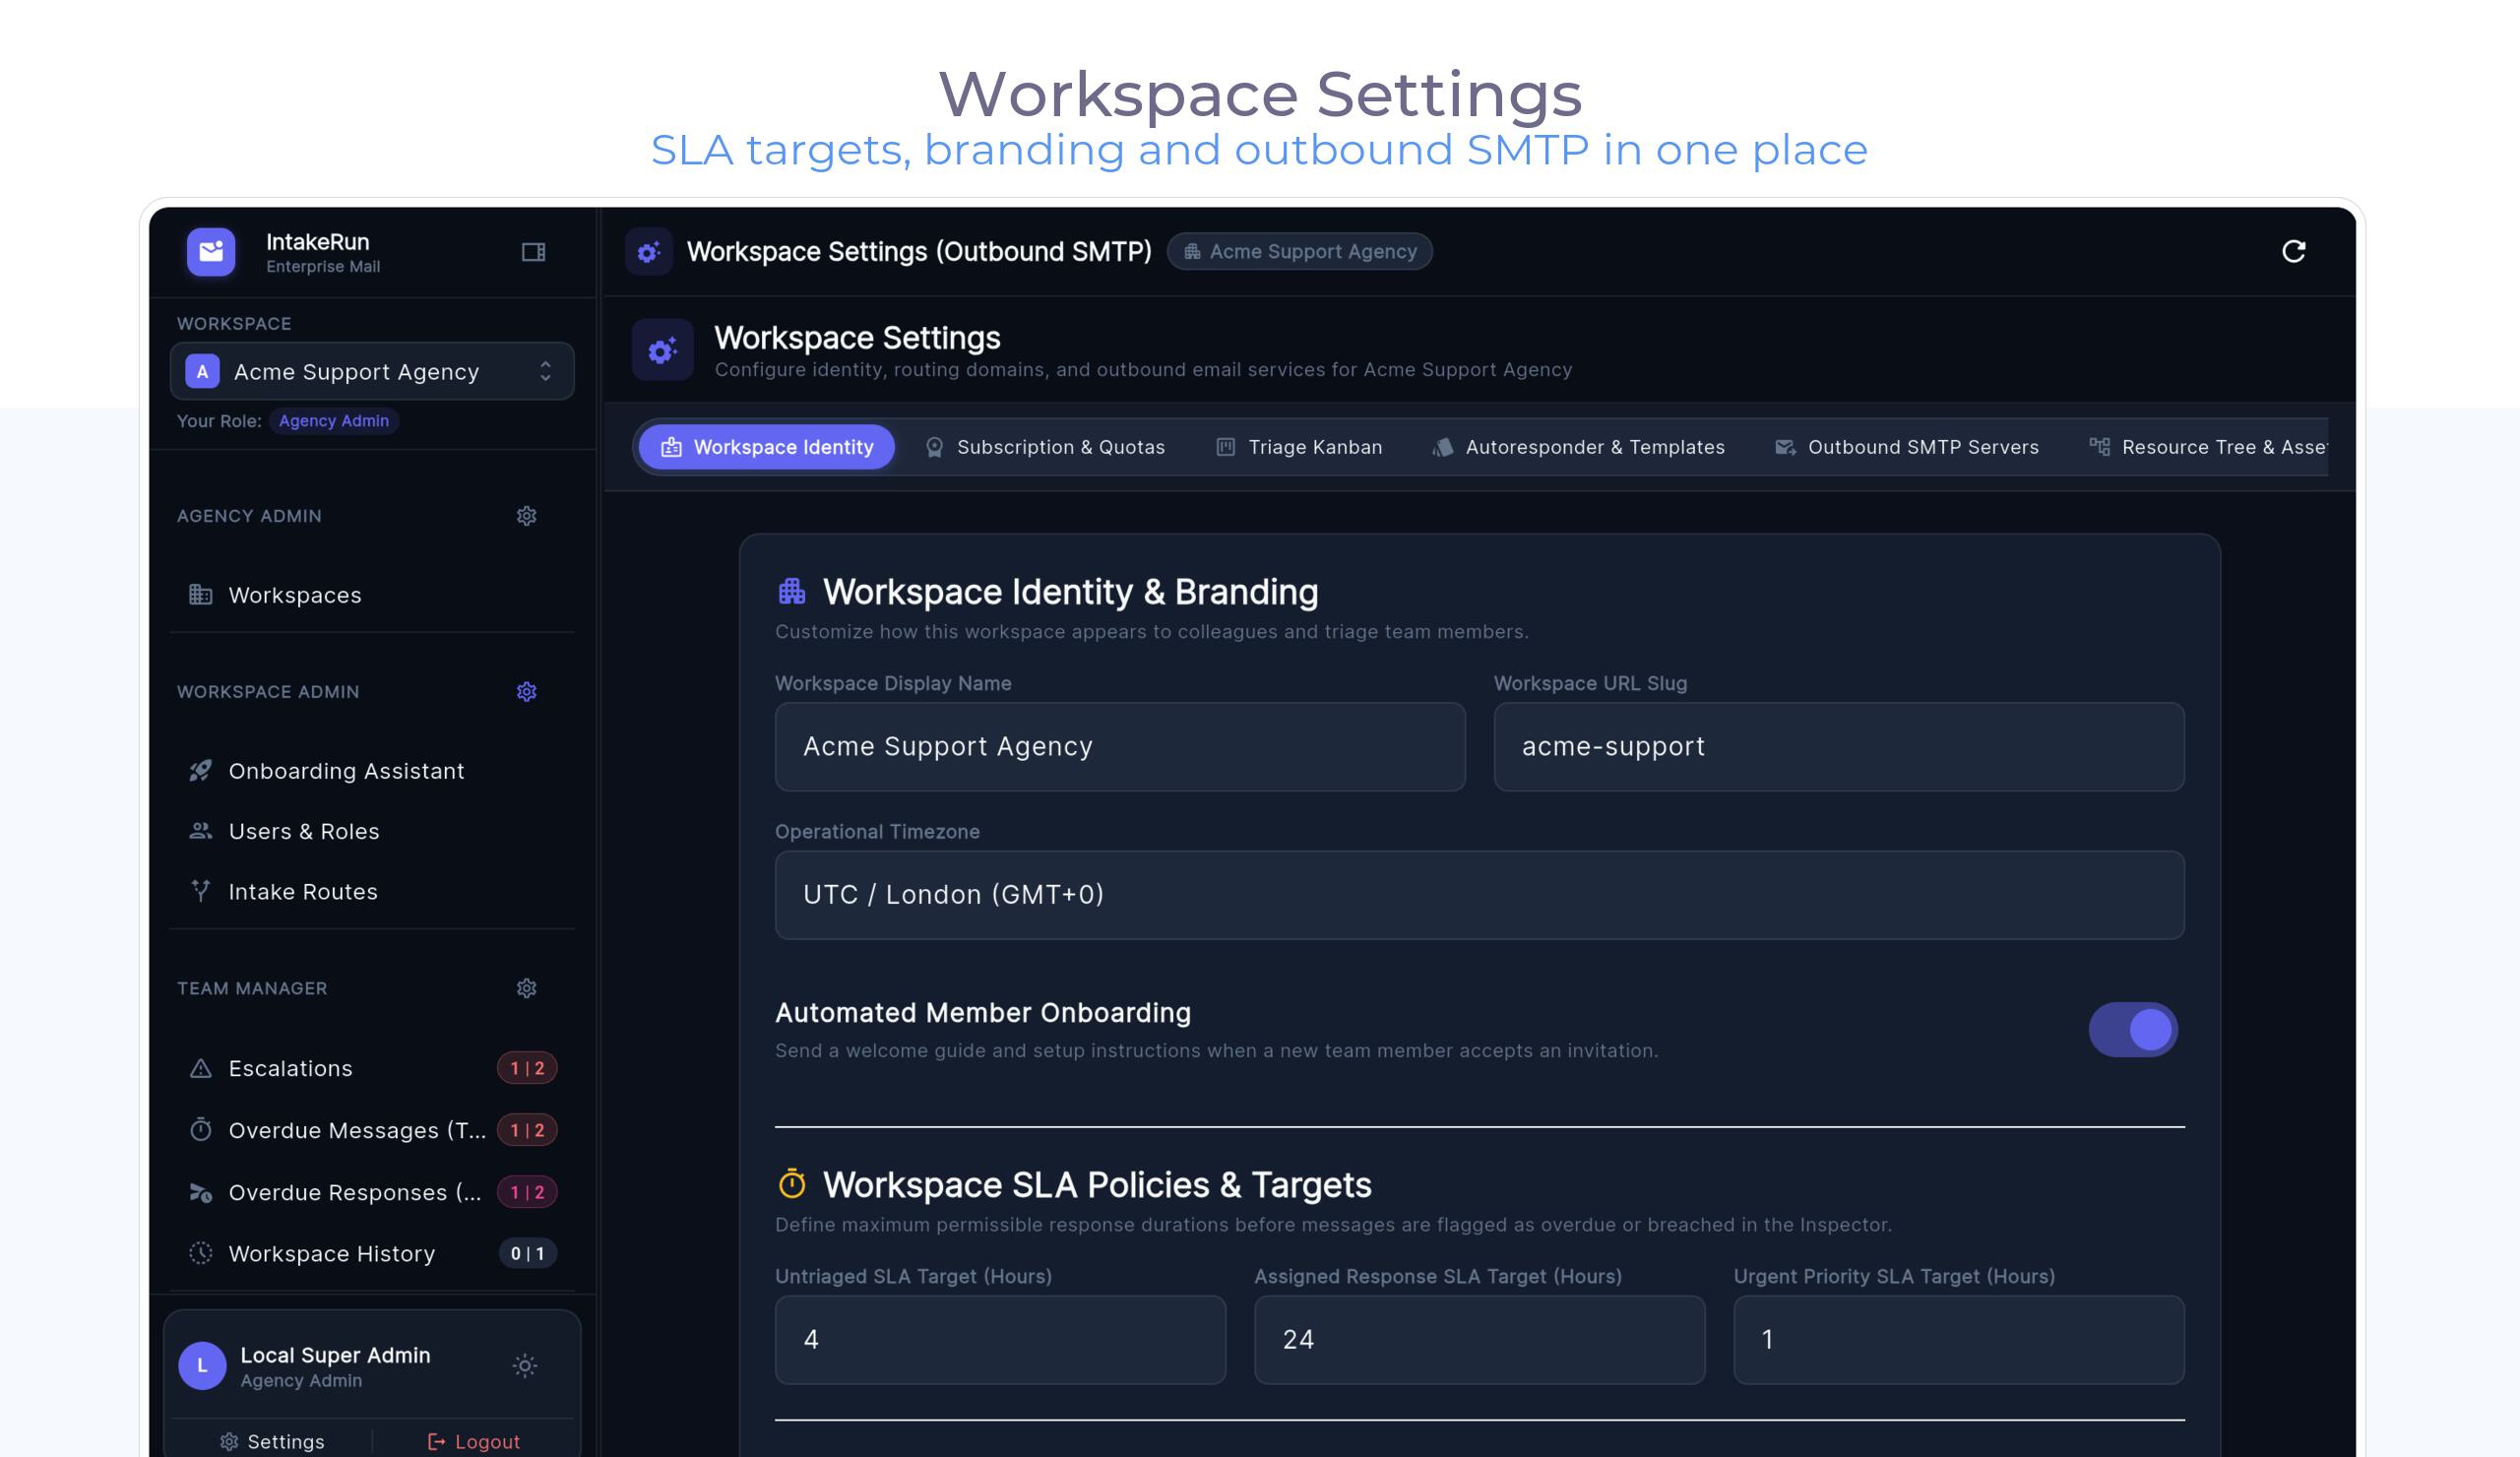Click the Escalations 1|2 count badge
This screenshot has width=2520, height=1457.
click(527, 1068)
